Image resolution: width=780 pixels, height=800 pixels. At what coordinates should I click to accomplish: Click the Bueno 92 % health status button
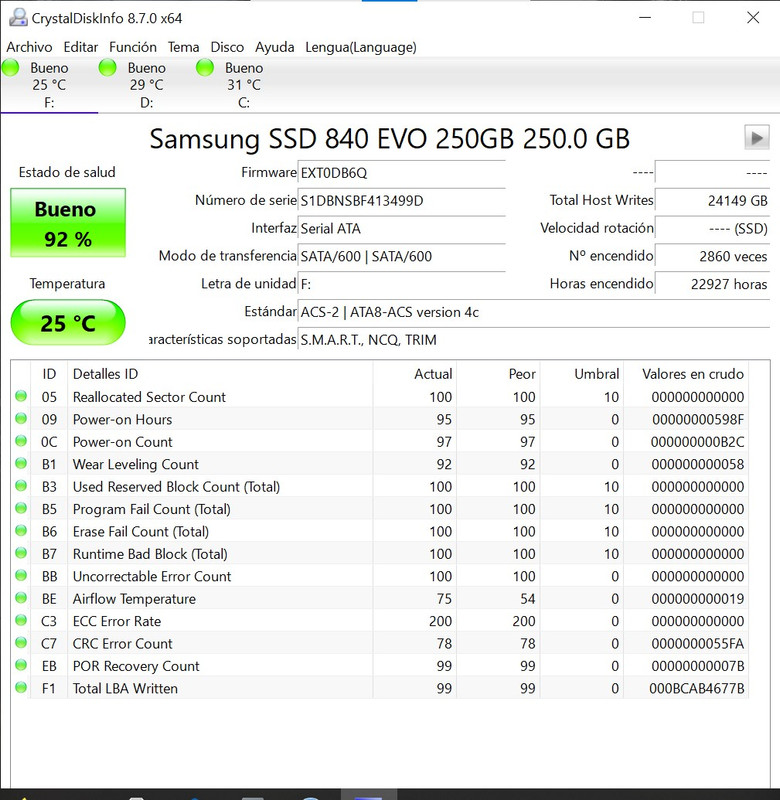coord(68,223)
